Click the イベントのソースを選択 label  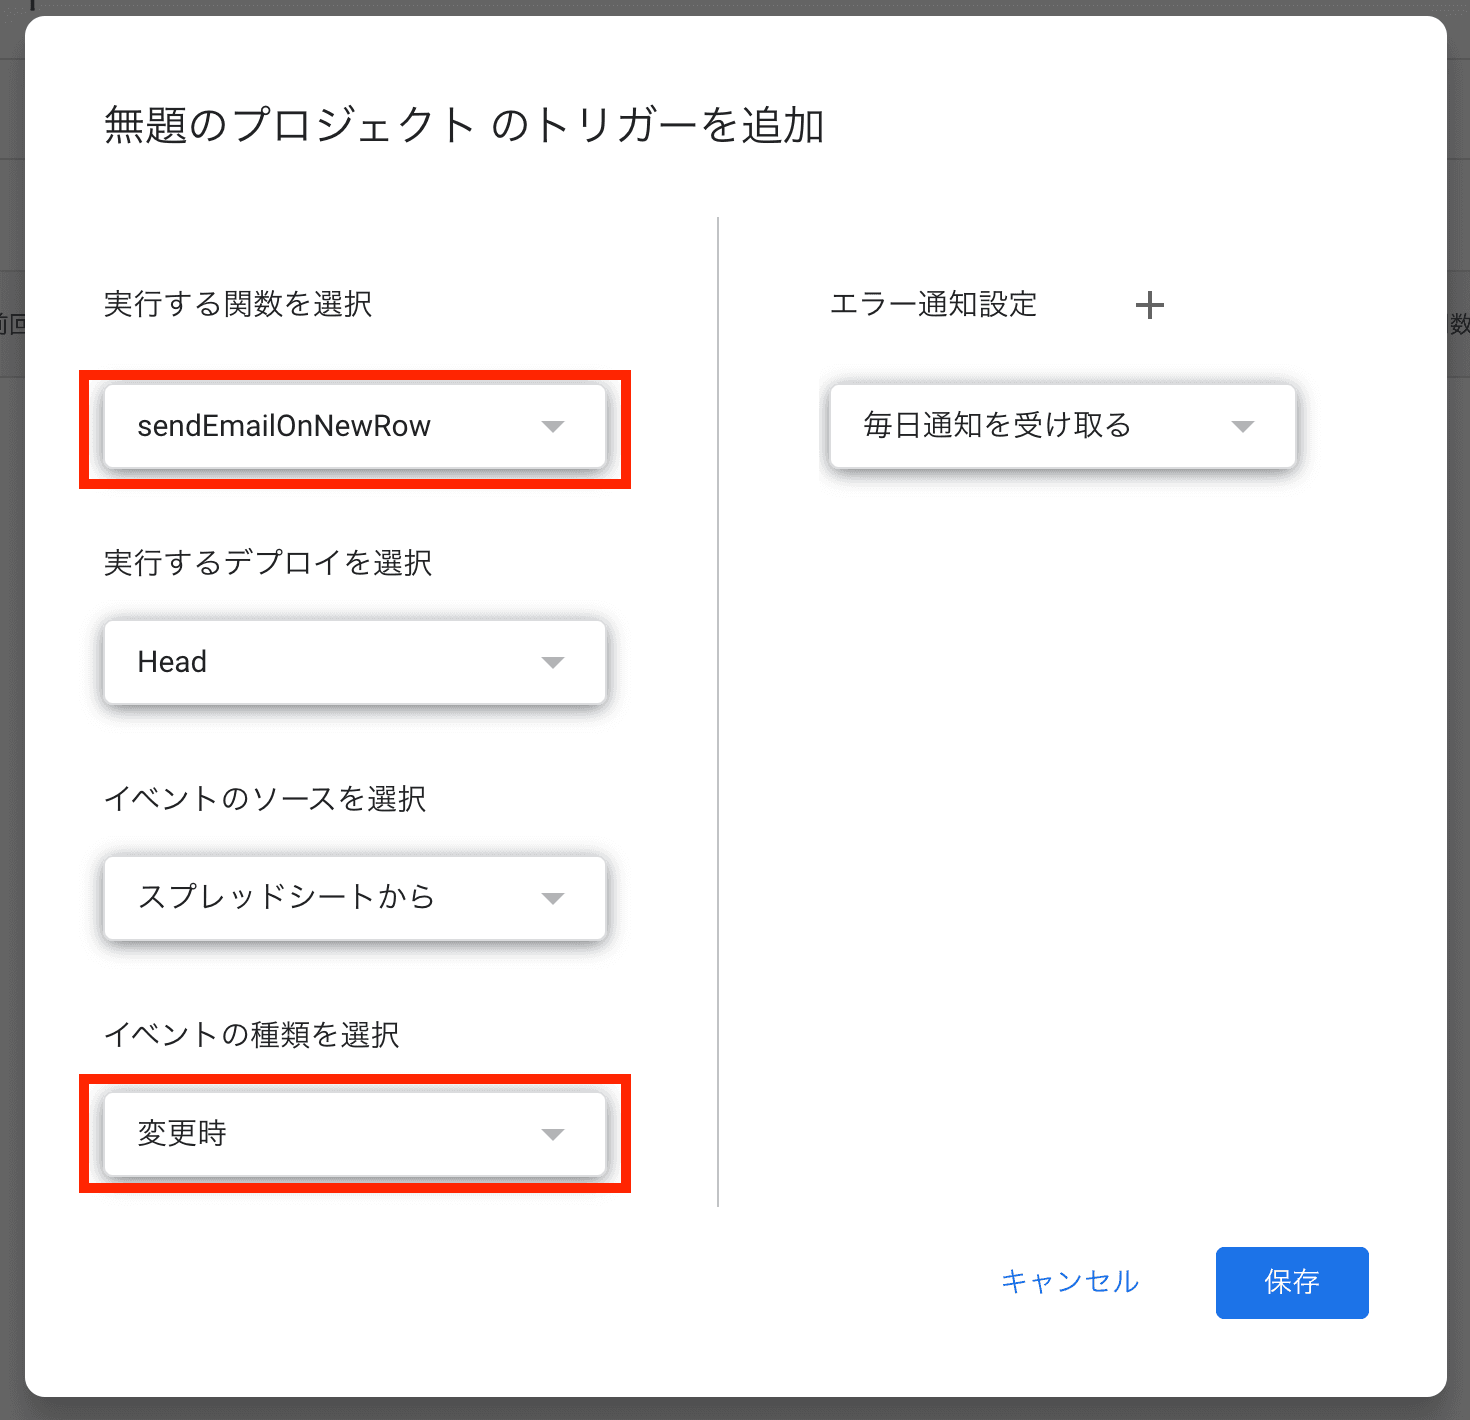pyautogui.click(x=265, y=799)
